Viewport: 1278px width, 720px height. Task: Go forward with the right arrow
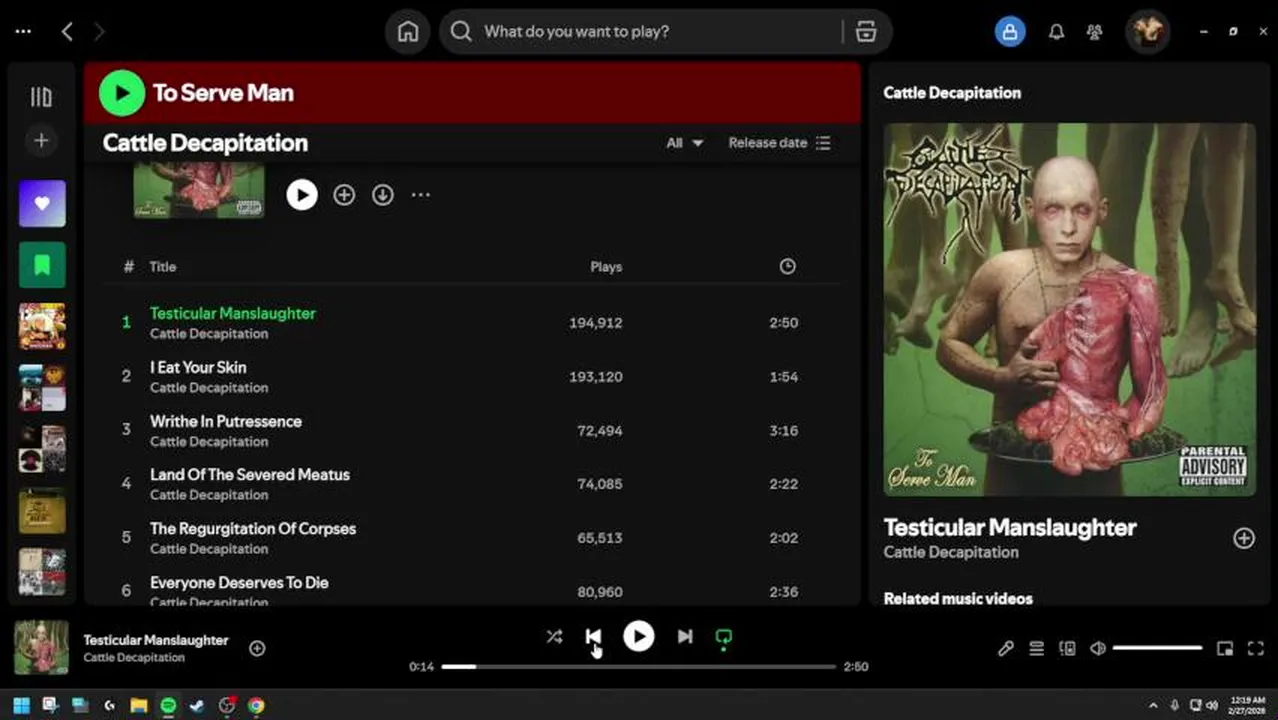tap(99, 32)
